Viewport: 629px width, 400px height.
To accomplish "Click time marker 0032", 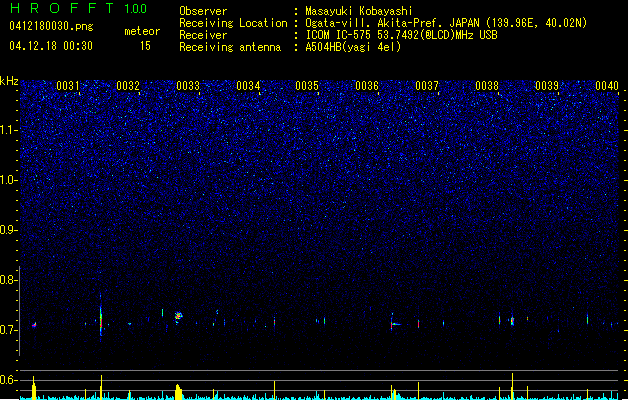I will pyautogui.click(x=128, y=86).
